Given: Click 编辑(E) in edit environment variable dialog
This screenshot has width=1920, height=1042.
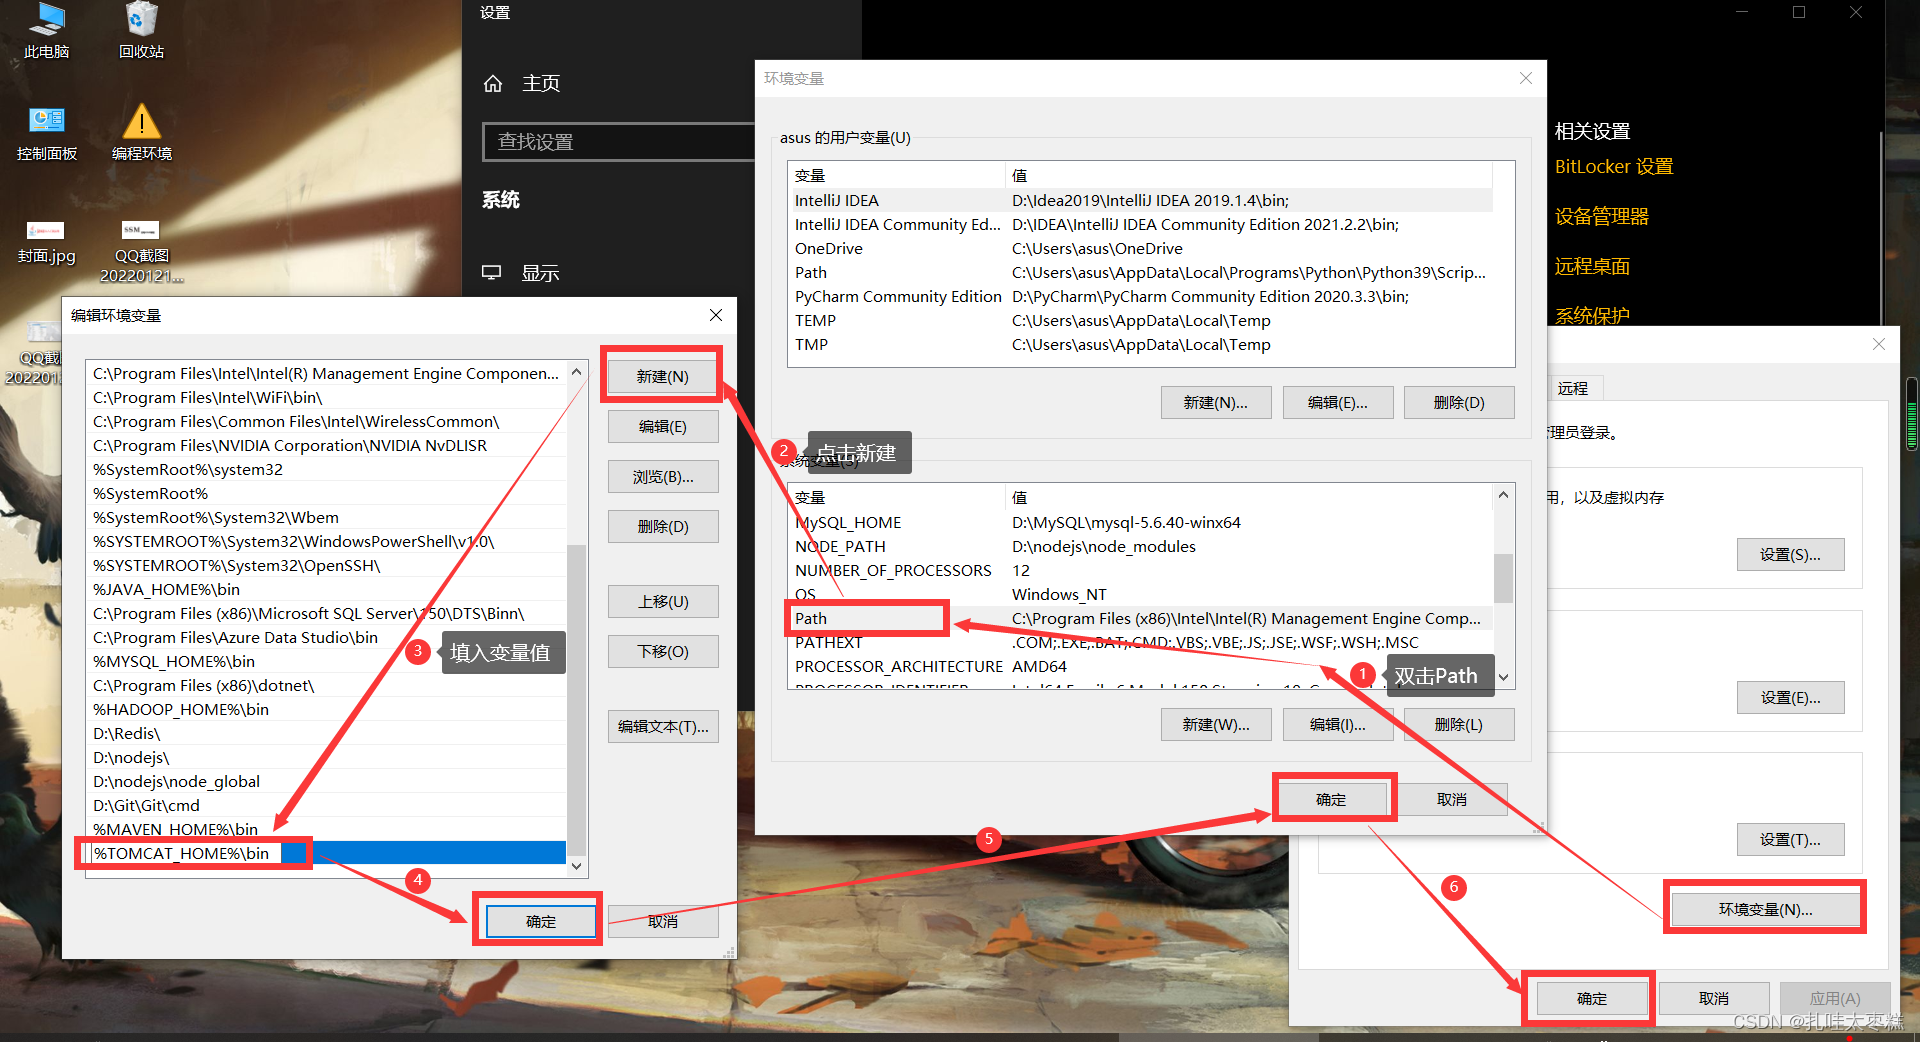Looking at the screenshot, I should pos(662,427).
